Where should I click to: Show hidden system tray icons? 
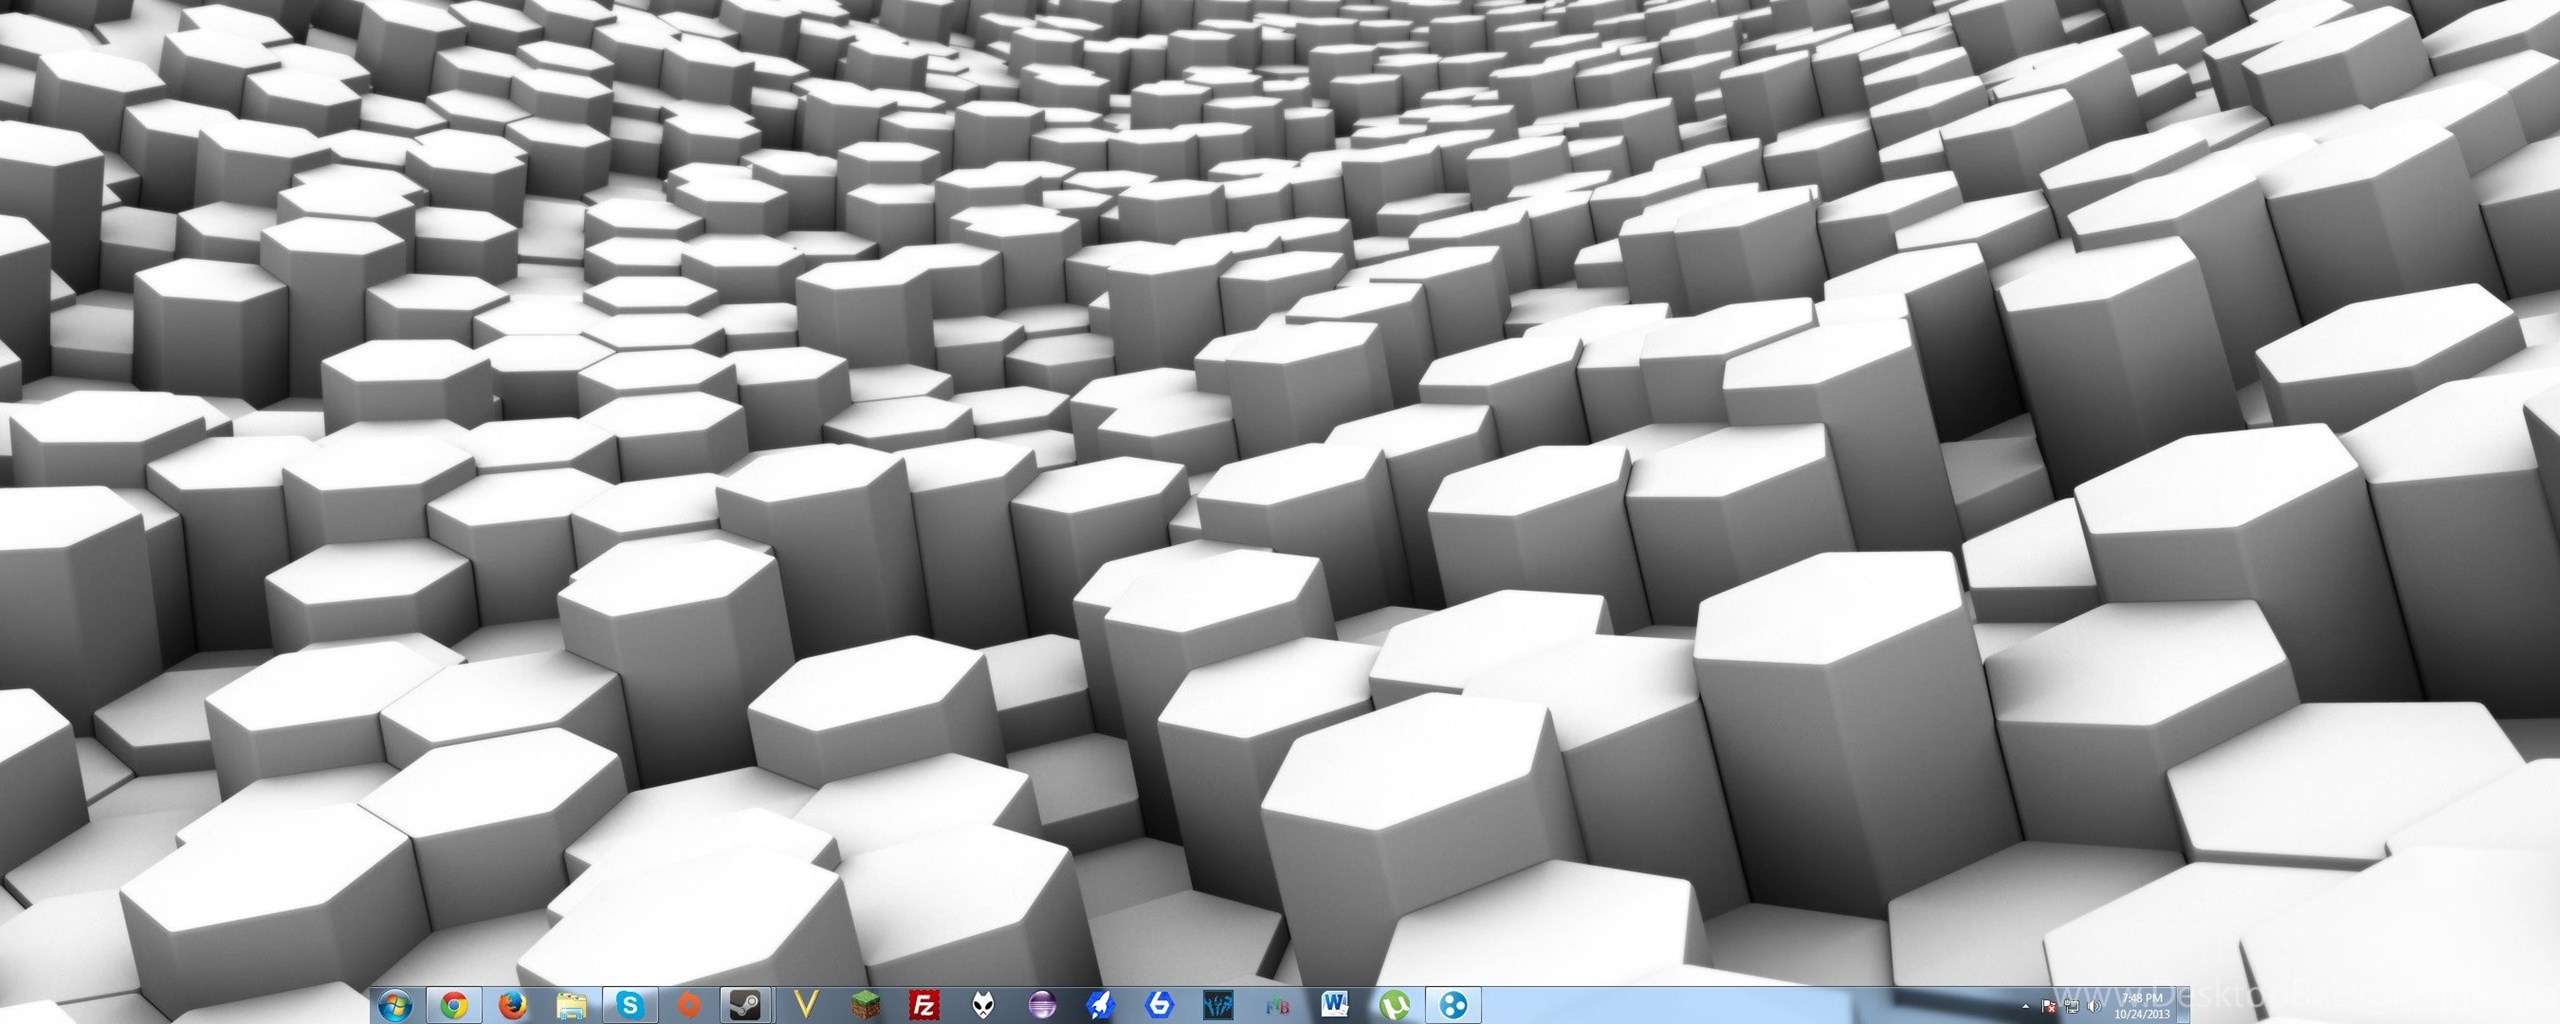click(2026, 1006)
